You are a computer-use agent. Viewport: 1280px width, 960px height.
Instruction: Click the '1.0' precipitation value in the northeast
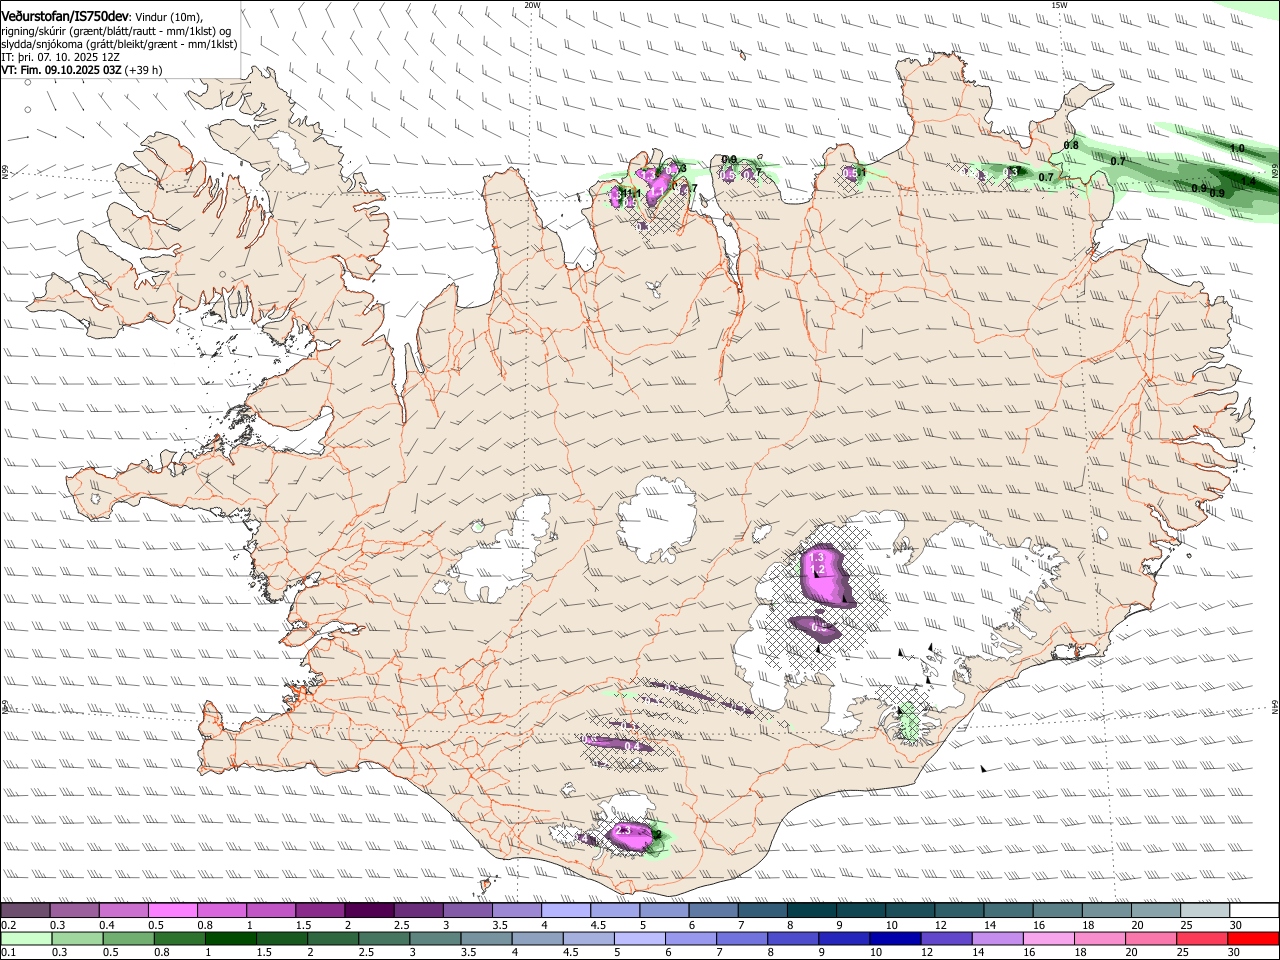(1237, 148)
